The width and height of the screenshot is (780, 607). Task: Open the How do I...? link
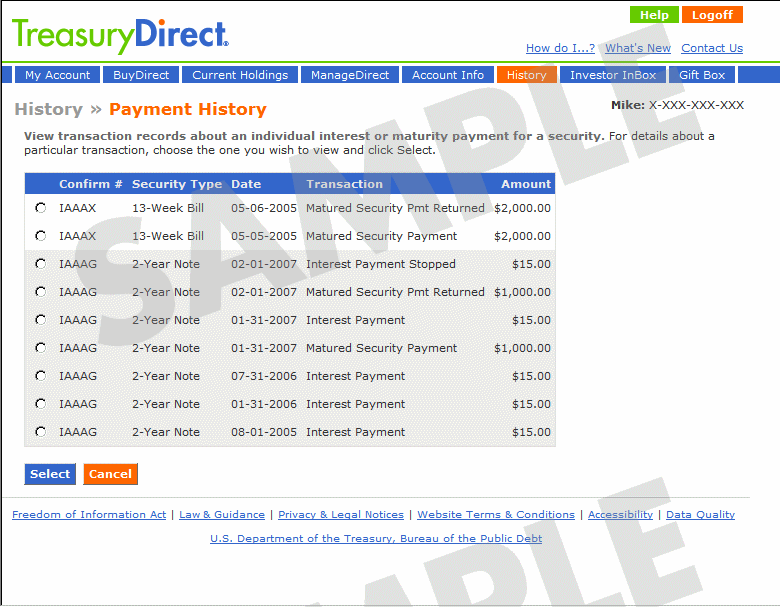[x=560, y=48]
